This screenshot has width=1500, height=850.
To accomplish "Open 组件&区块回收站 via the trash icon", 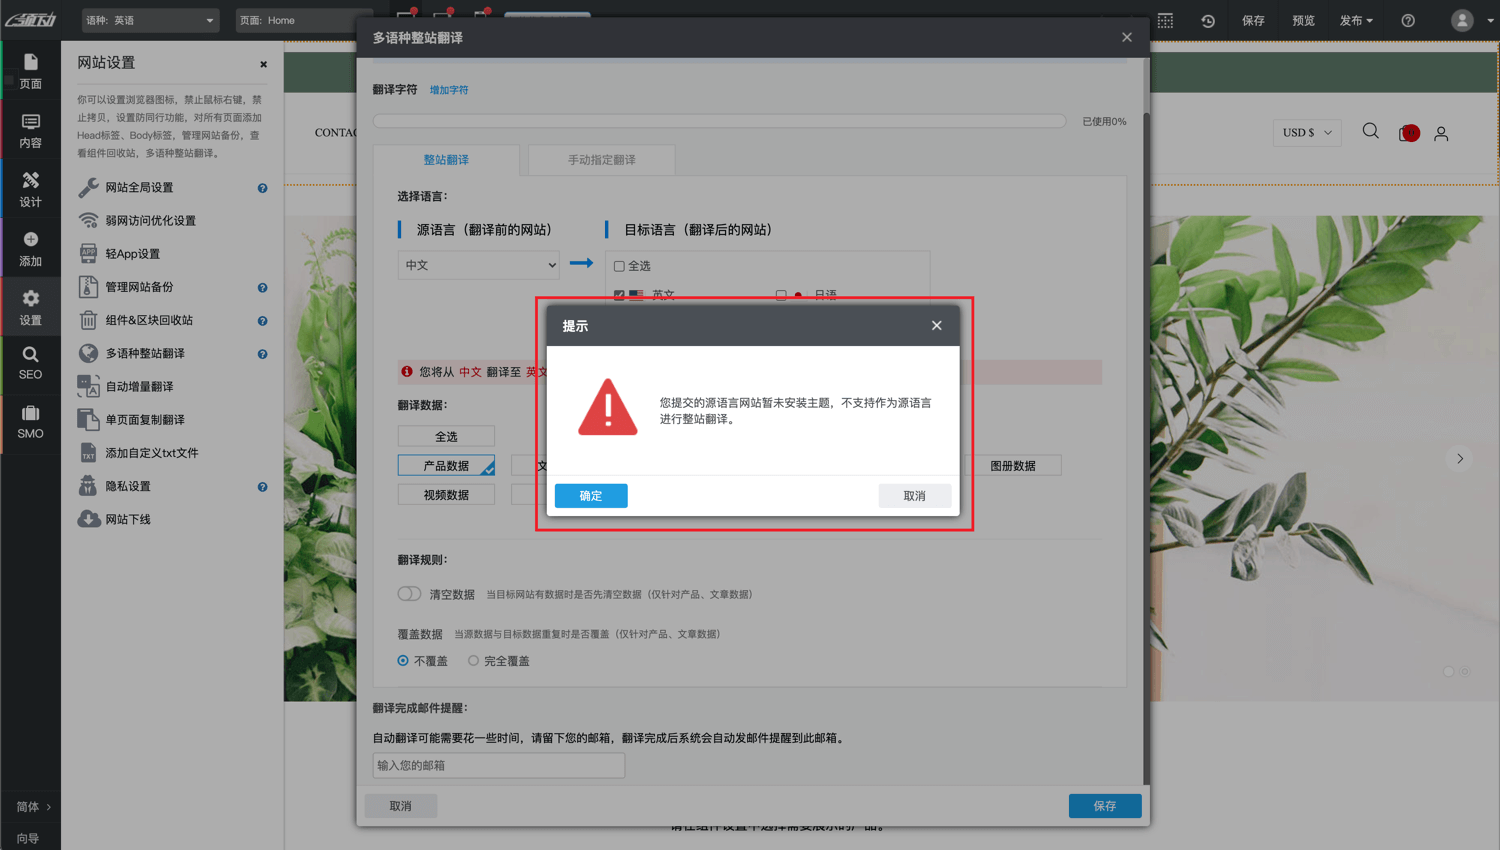I will [90, 320].
